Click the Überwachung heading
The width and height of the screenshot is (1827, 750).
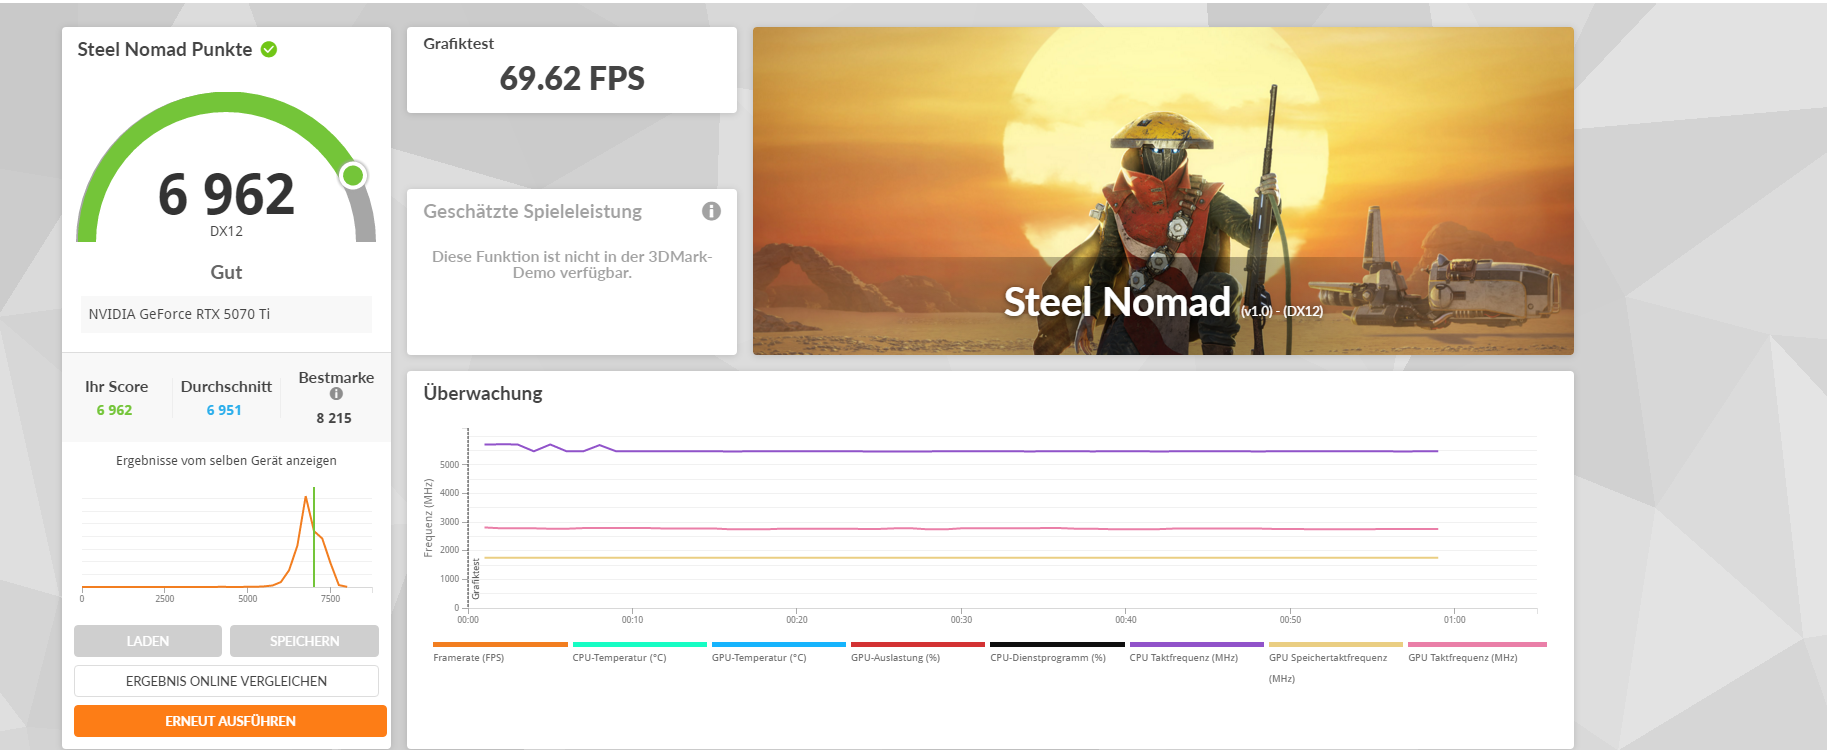click(x=483, y=393)
